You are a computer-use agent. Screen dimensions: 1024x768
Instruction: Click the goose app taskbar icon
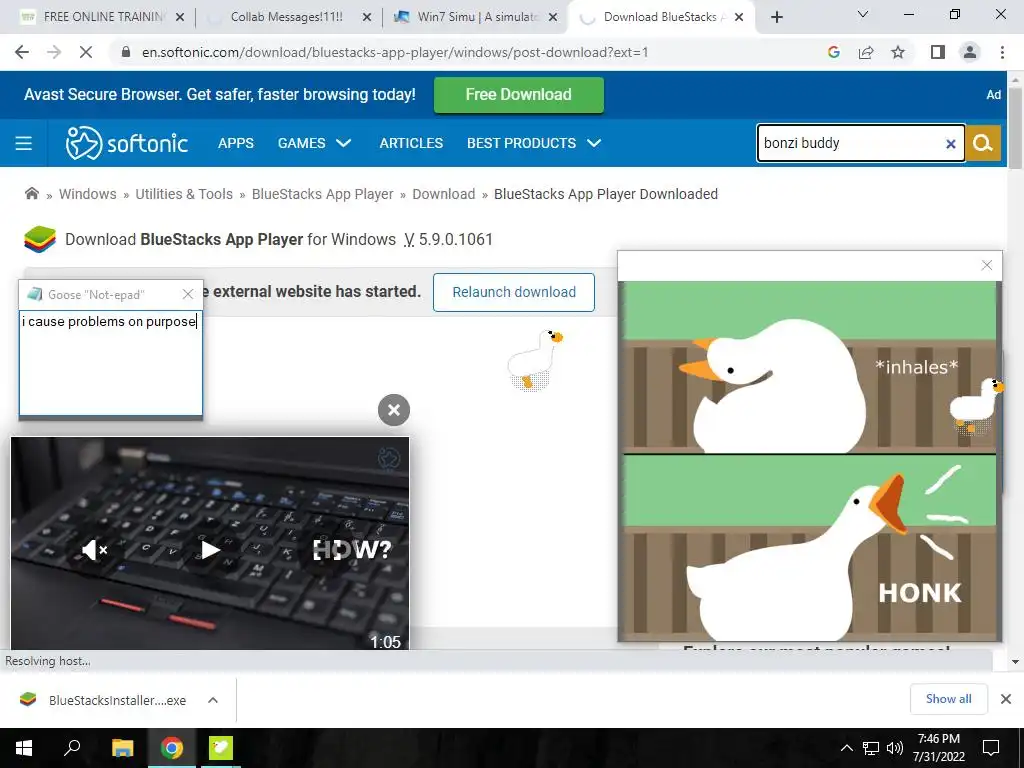point(221,748)
